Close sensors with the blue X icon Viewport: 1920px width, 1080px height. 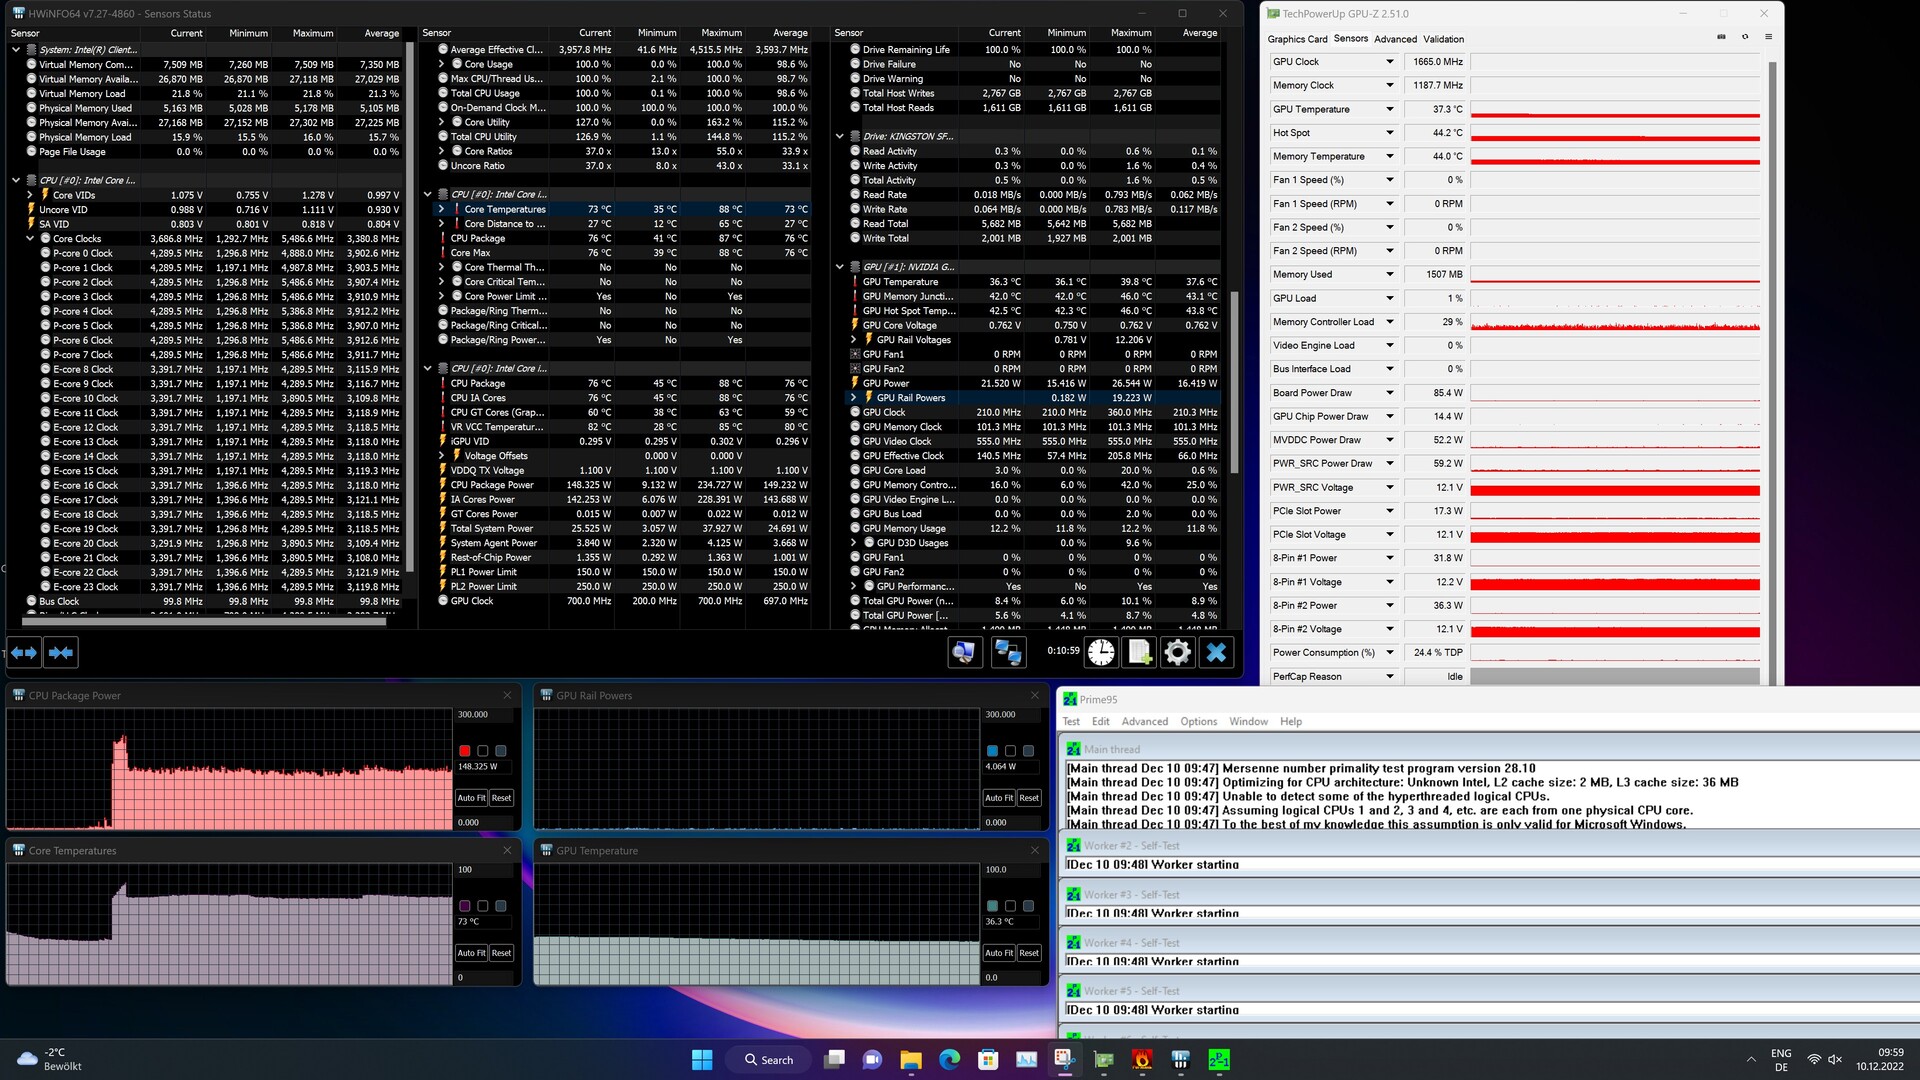1216,653
